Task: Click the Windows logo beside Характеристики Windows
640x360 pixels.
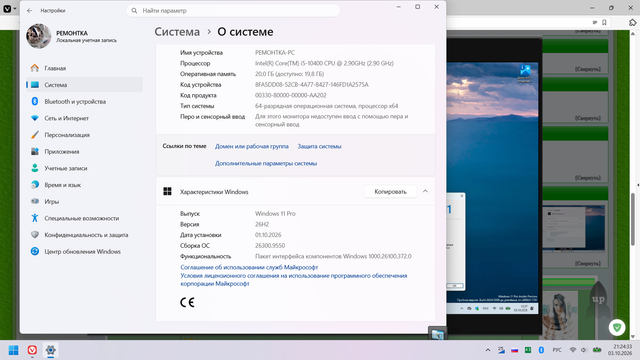Action: coord(167,191)
